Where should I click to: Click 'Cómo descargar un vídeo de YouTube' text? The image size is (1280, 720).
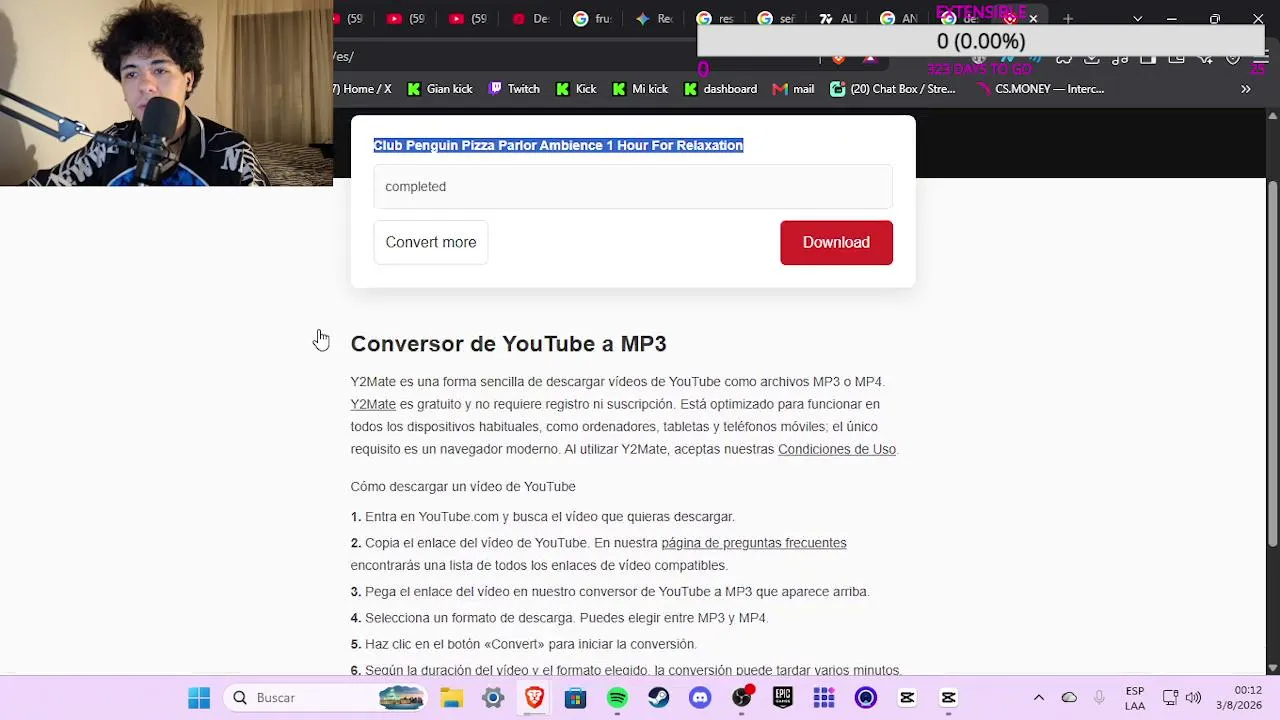(463, 487)
